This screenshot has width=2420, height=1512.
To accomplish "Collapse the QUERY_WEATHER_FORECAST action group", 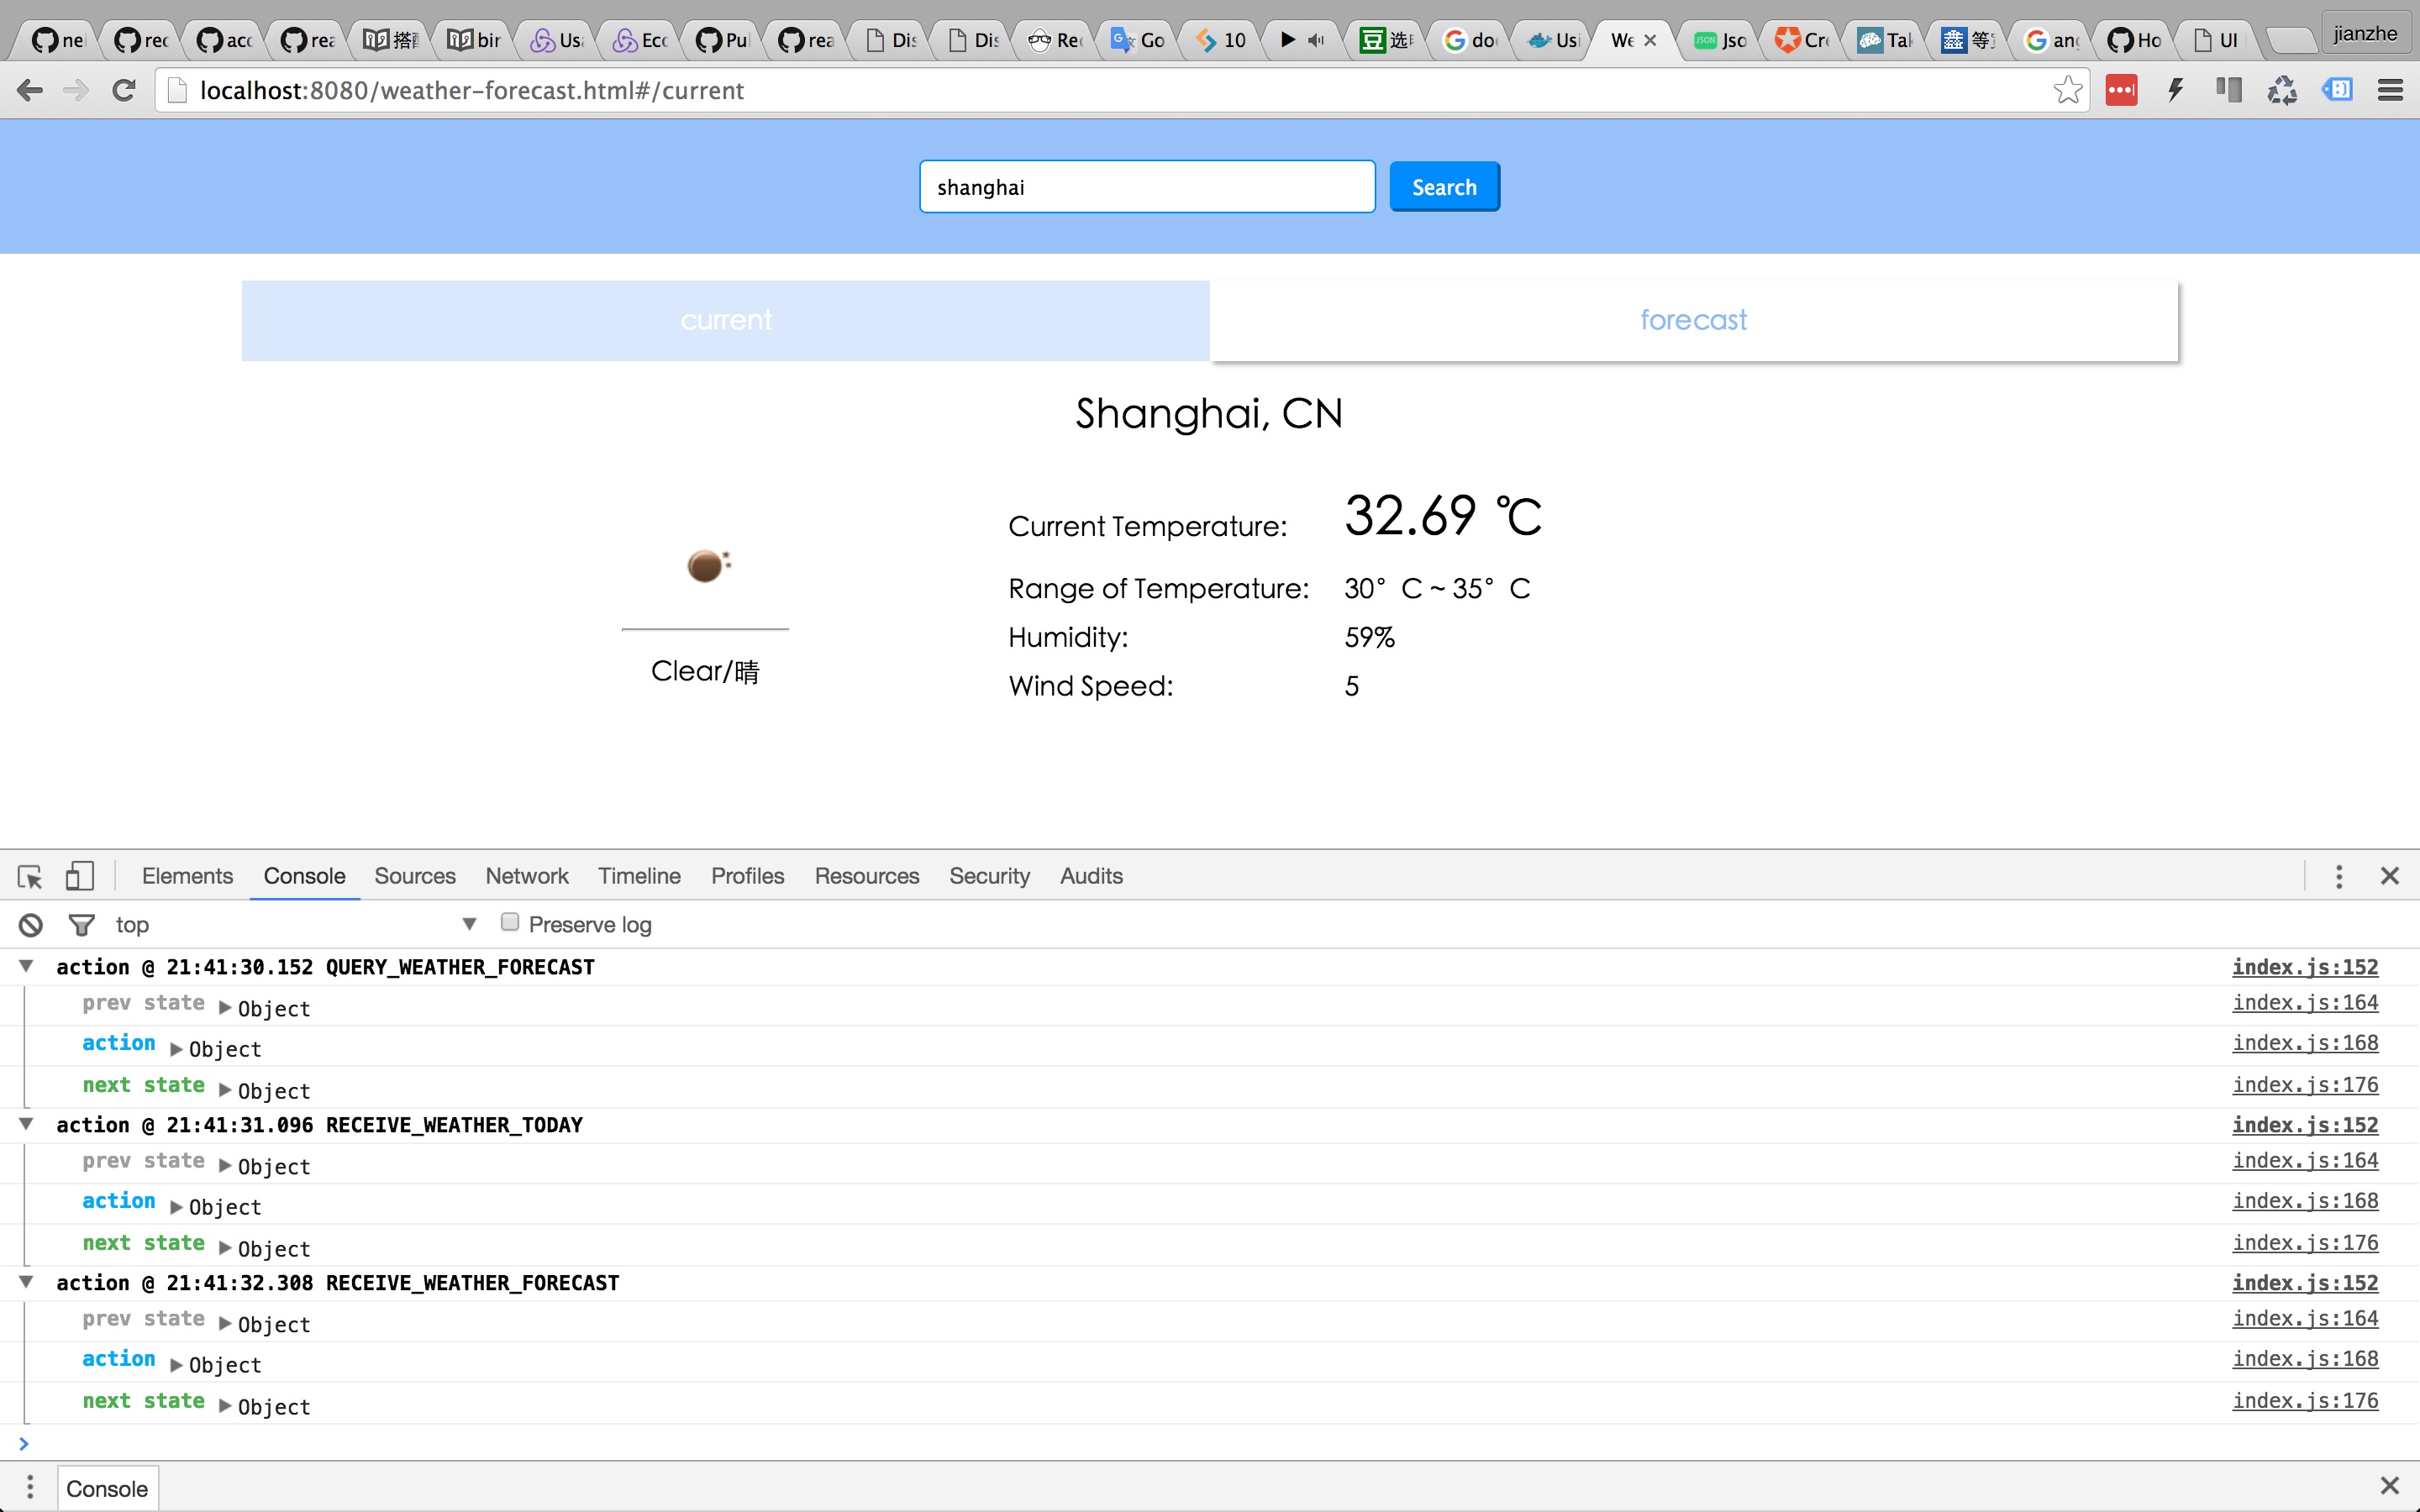I will click(27, 966).
